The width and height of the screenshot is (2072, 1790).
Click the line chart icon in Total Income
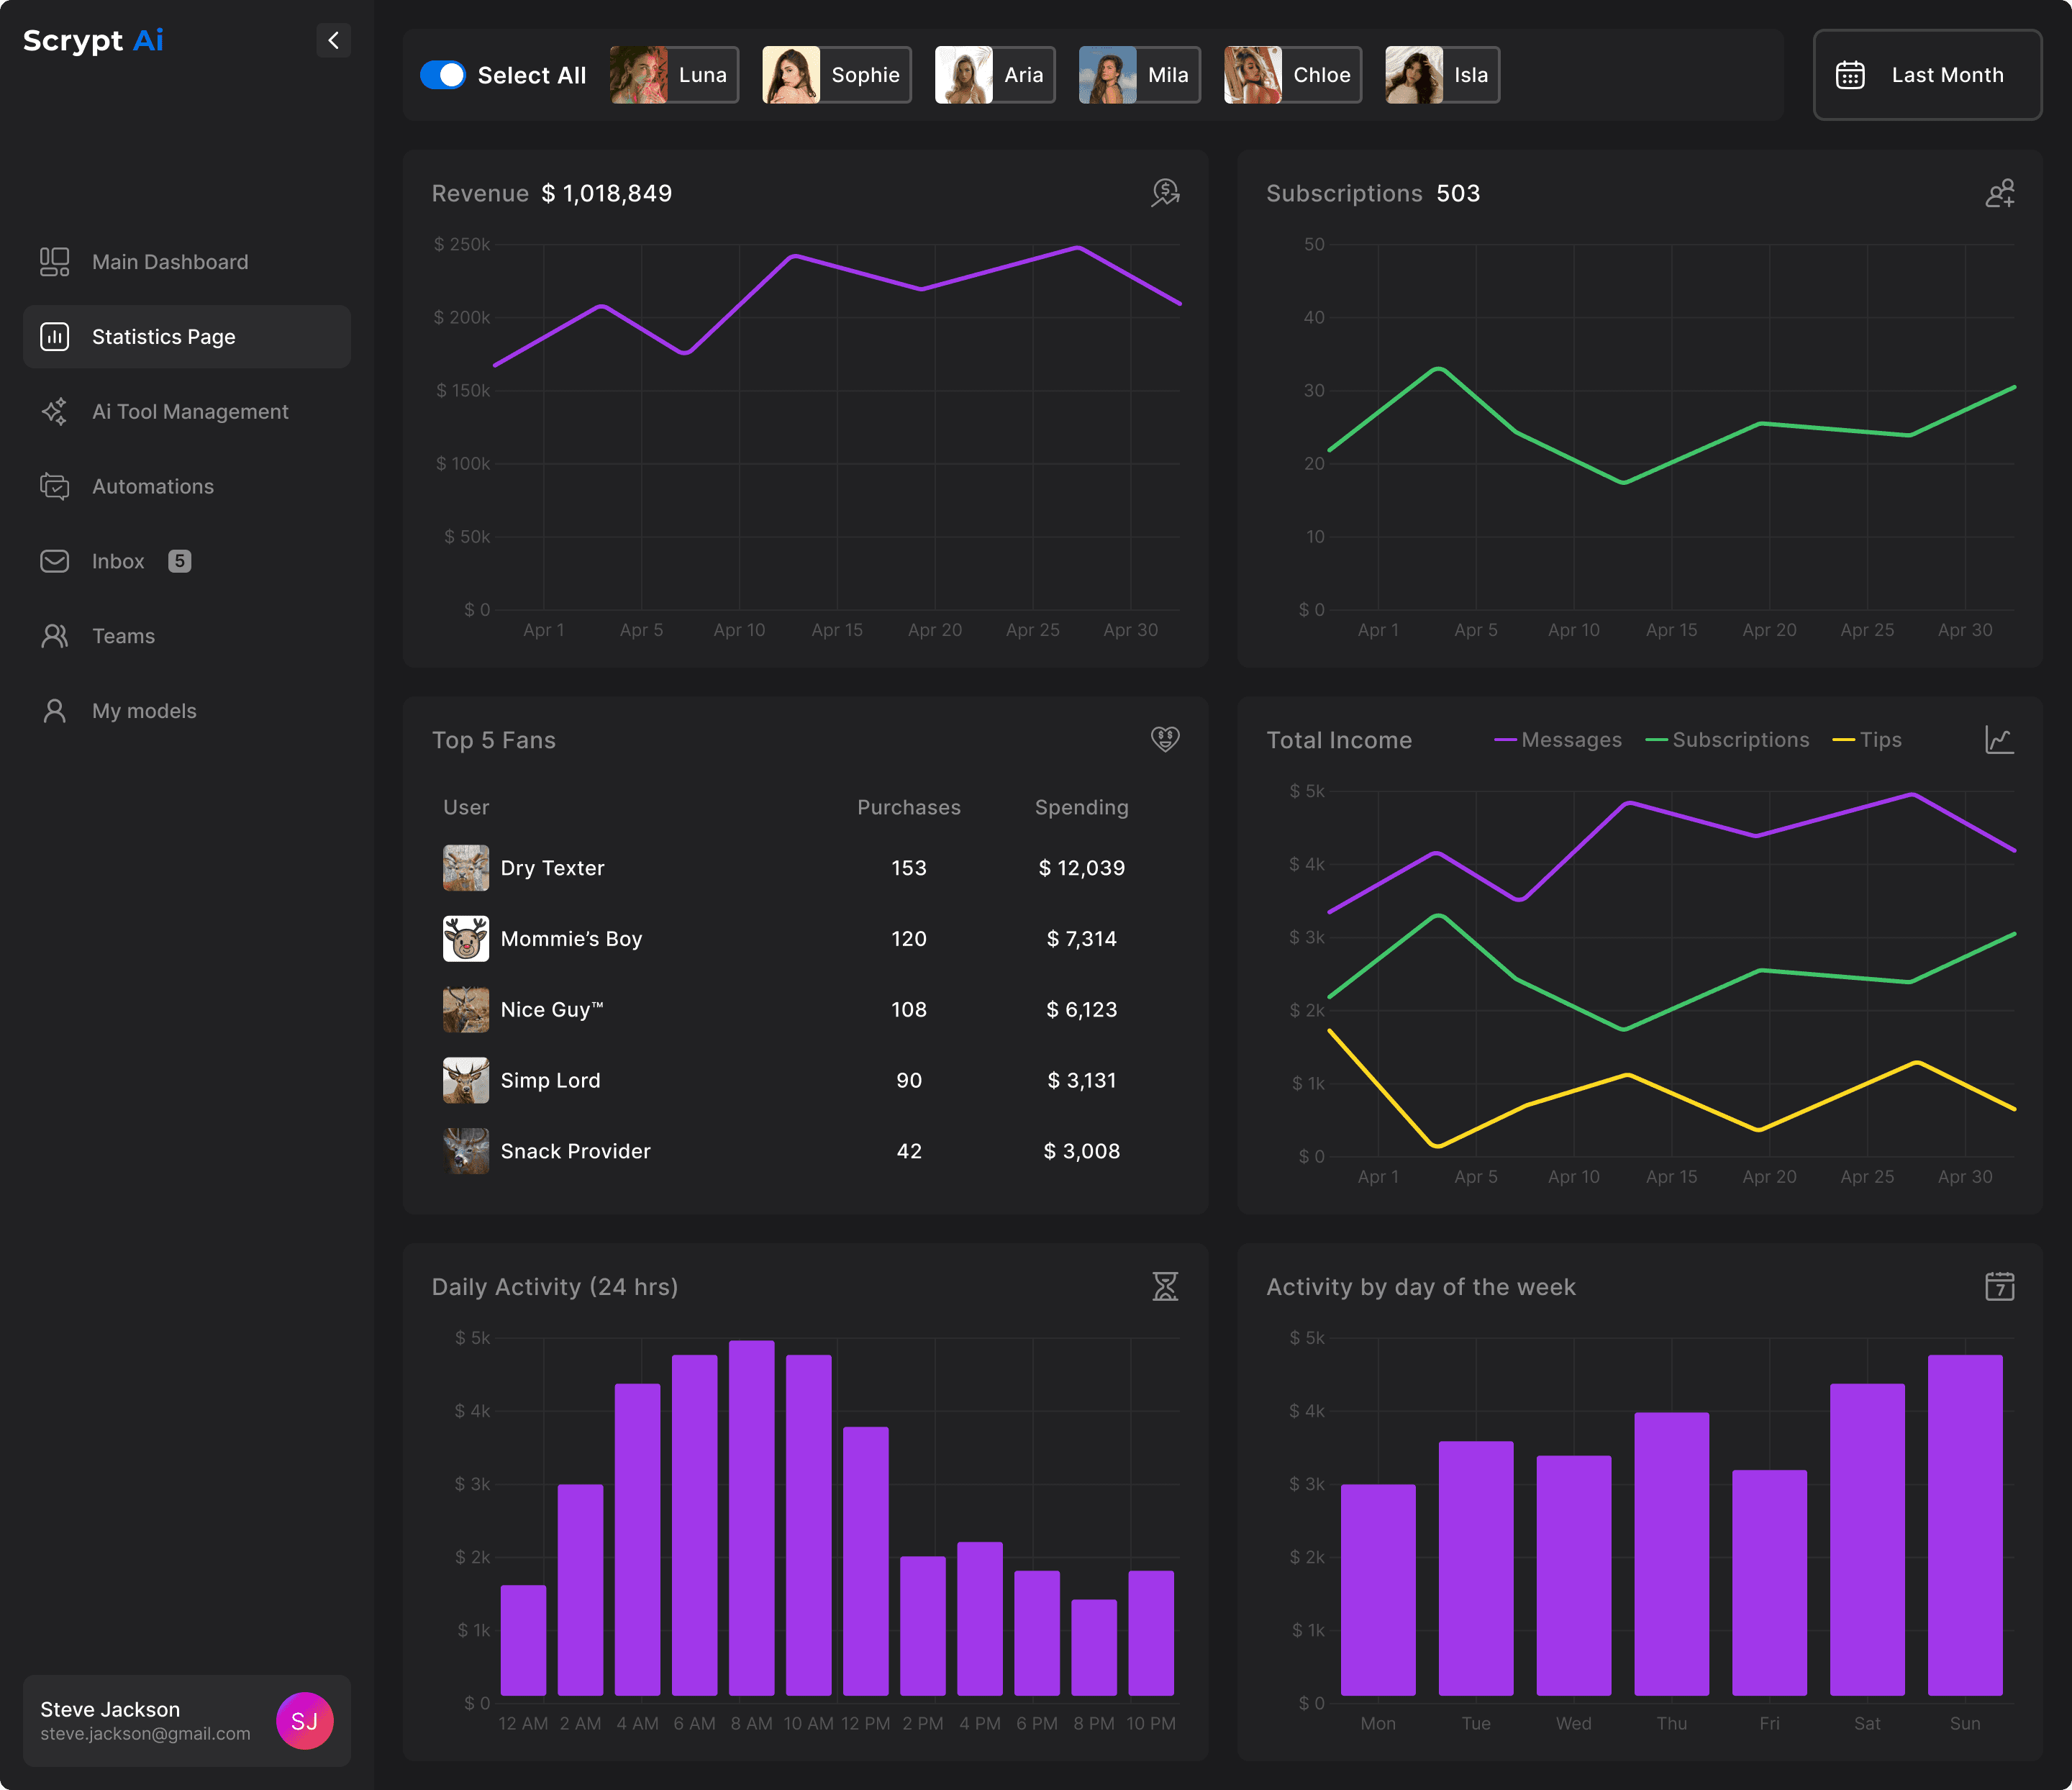click(x=2000, y=740)
